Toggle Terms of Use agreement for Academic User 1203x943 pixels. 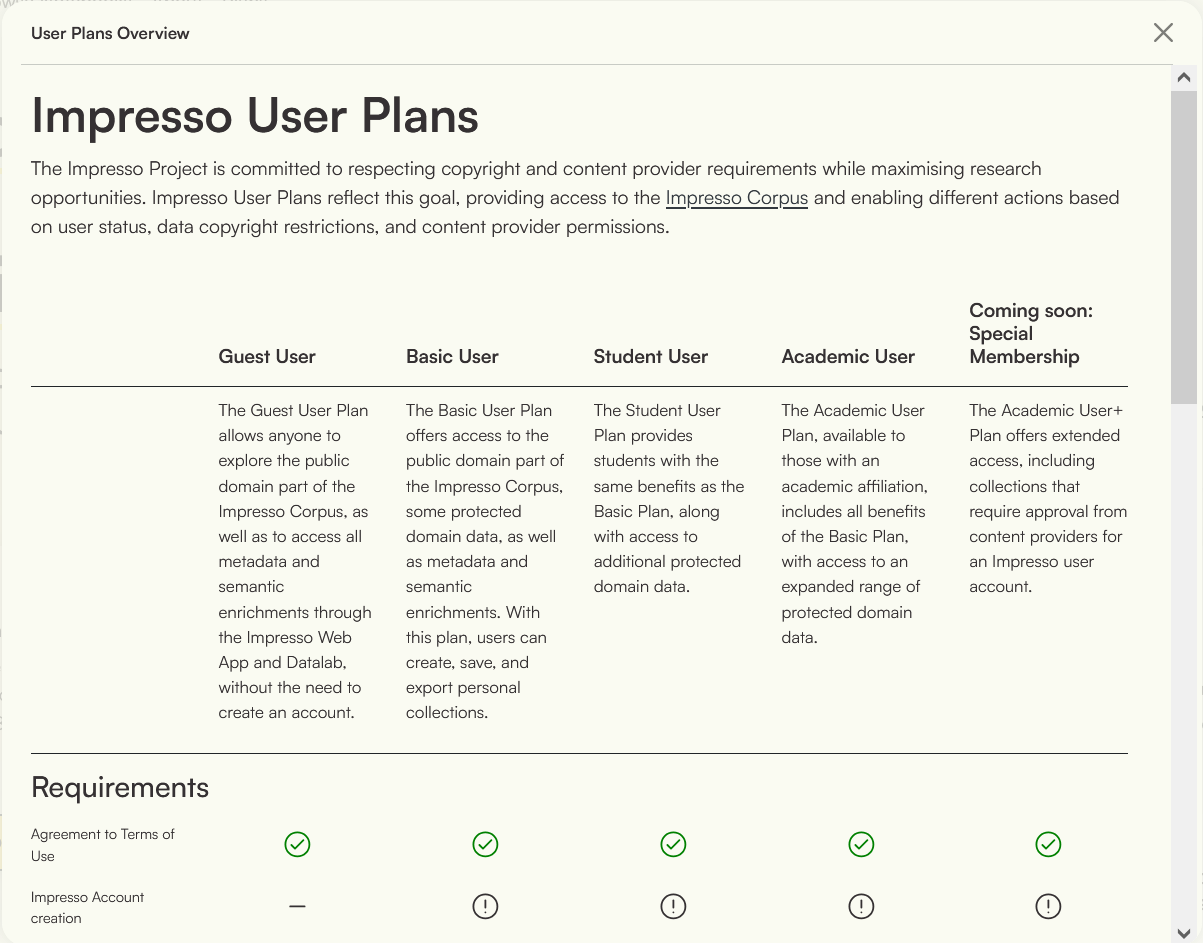pos(861,844)
